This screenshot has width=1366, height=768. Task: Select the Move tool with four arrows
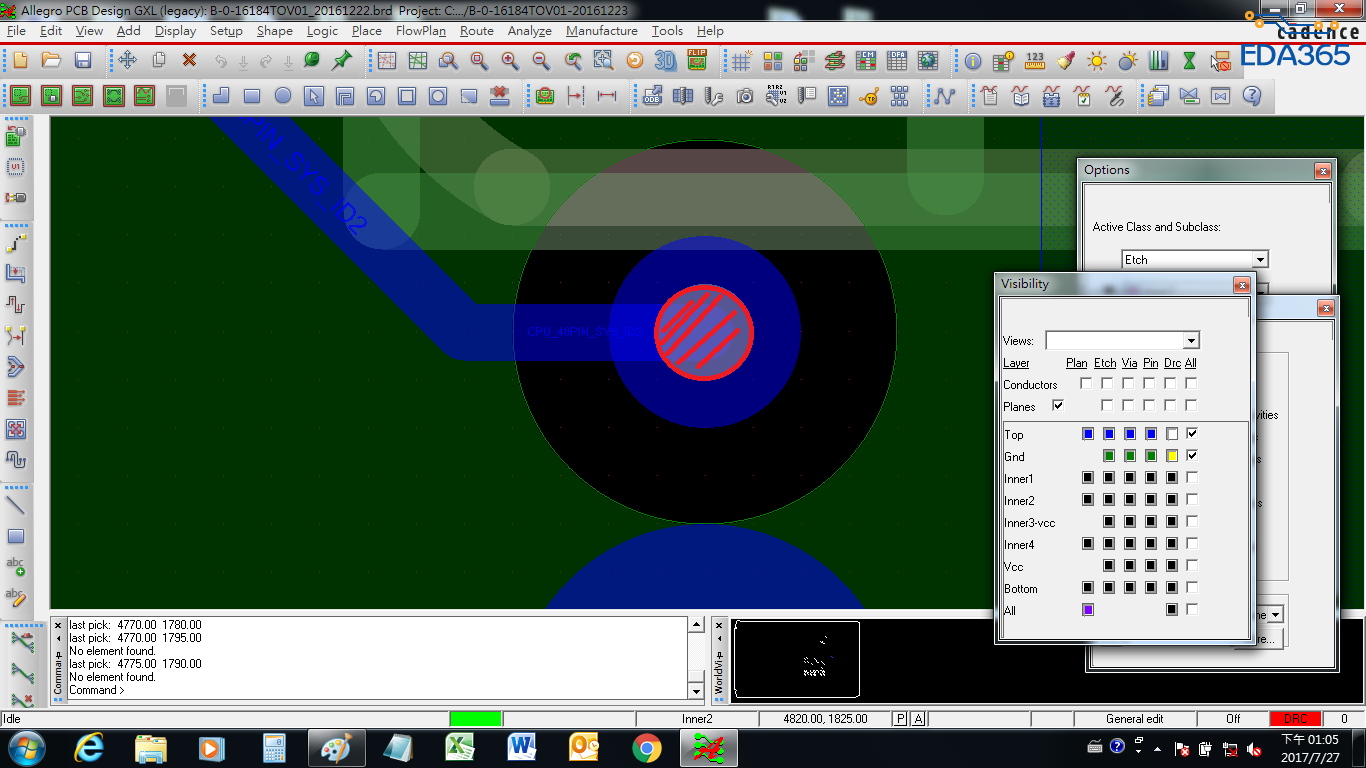click(x=127, y=61)
